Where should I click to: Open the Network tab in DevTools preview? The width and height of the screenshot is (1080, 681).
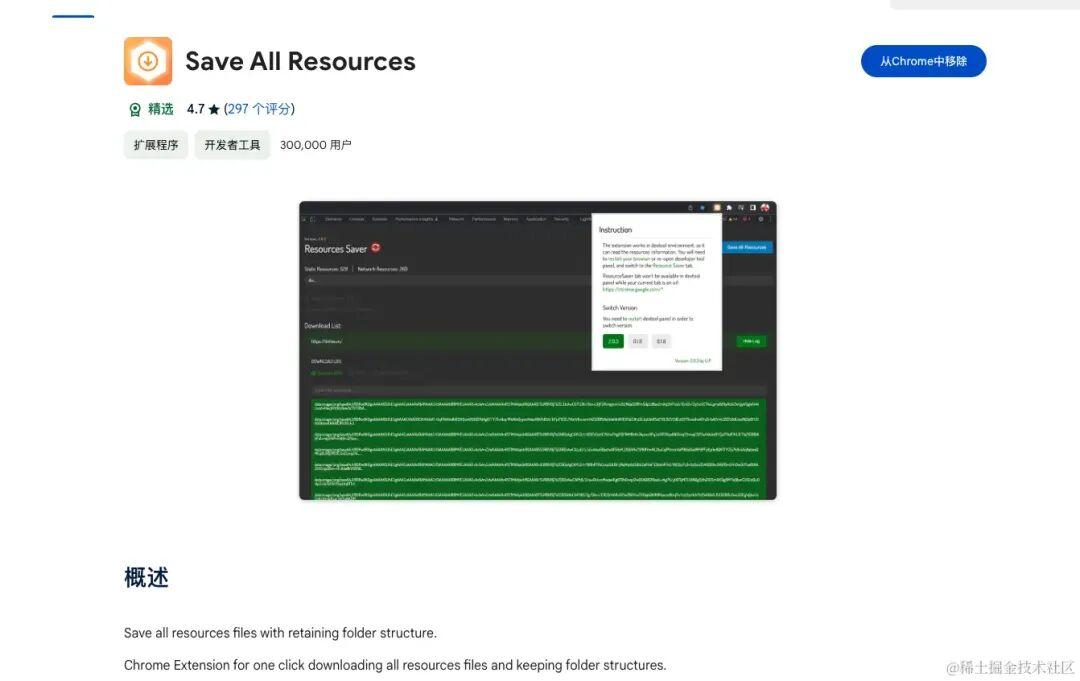click(x=456, y=219)
